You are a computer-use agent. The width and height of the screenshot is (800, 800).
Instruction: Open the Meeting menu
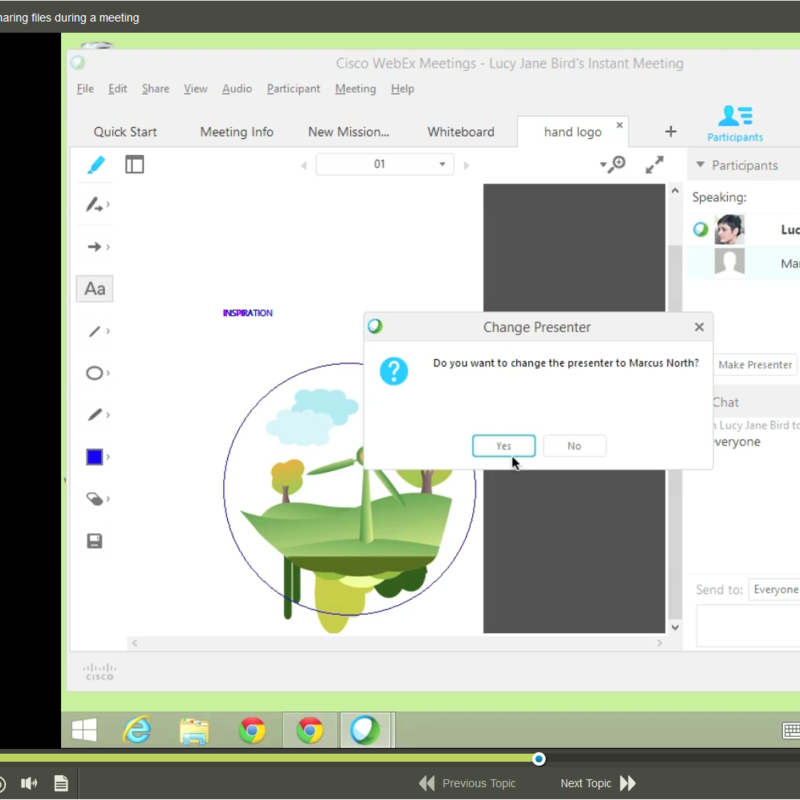pyautogui.click(x=356, y=89)
